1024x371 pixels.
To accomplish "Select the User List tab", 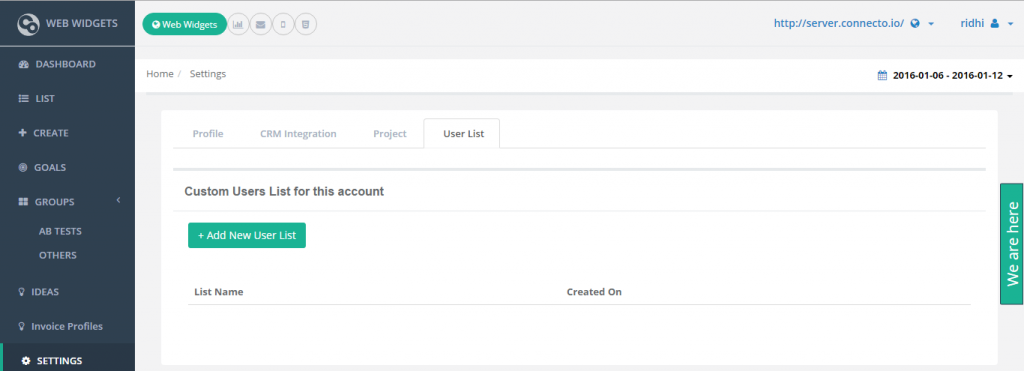I will (463, 134).
